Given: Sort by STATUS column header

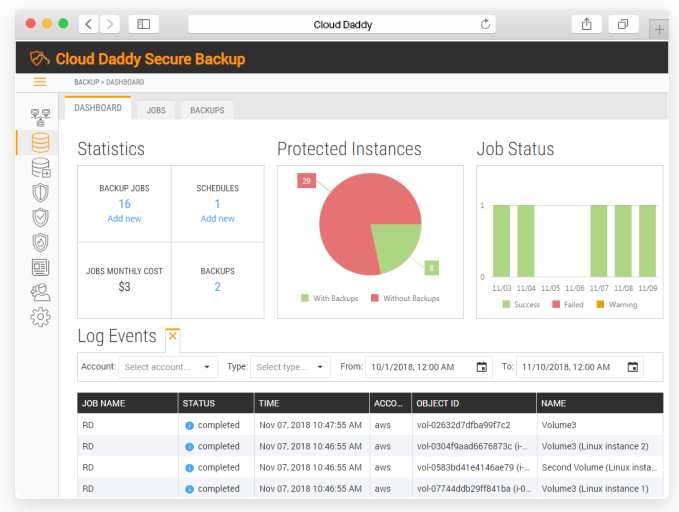Looking at the screenshot, I should click(216, 403).
